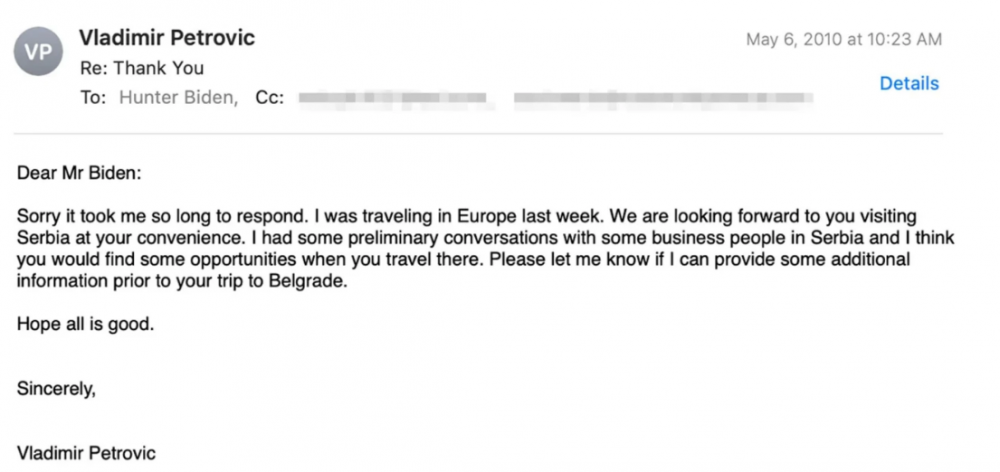
Task: Click the second blurred Cc address
Action: pos(661,99)
